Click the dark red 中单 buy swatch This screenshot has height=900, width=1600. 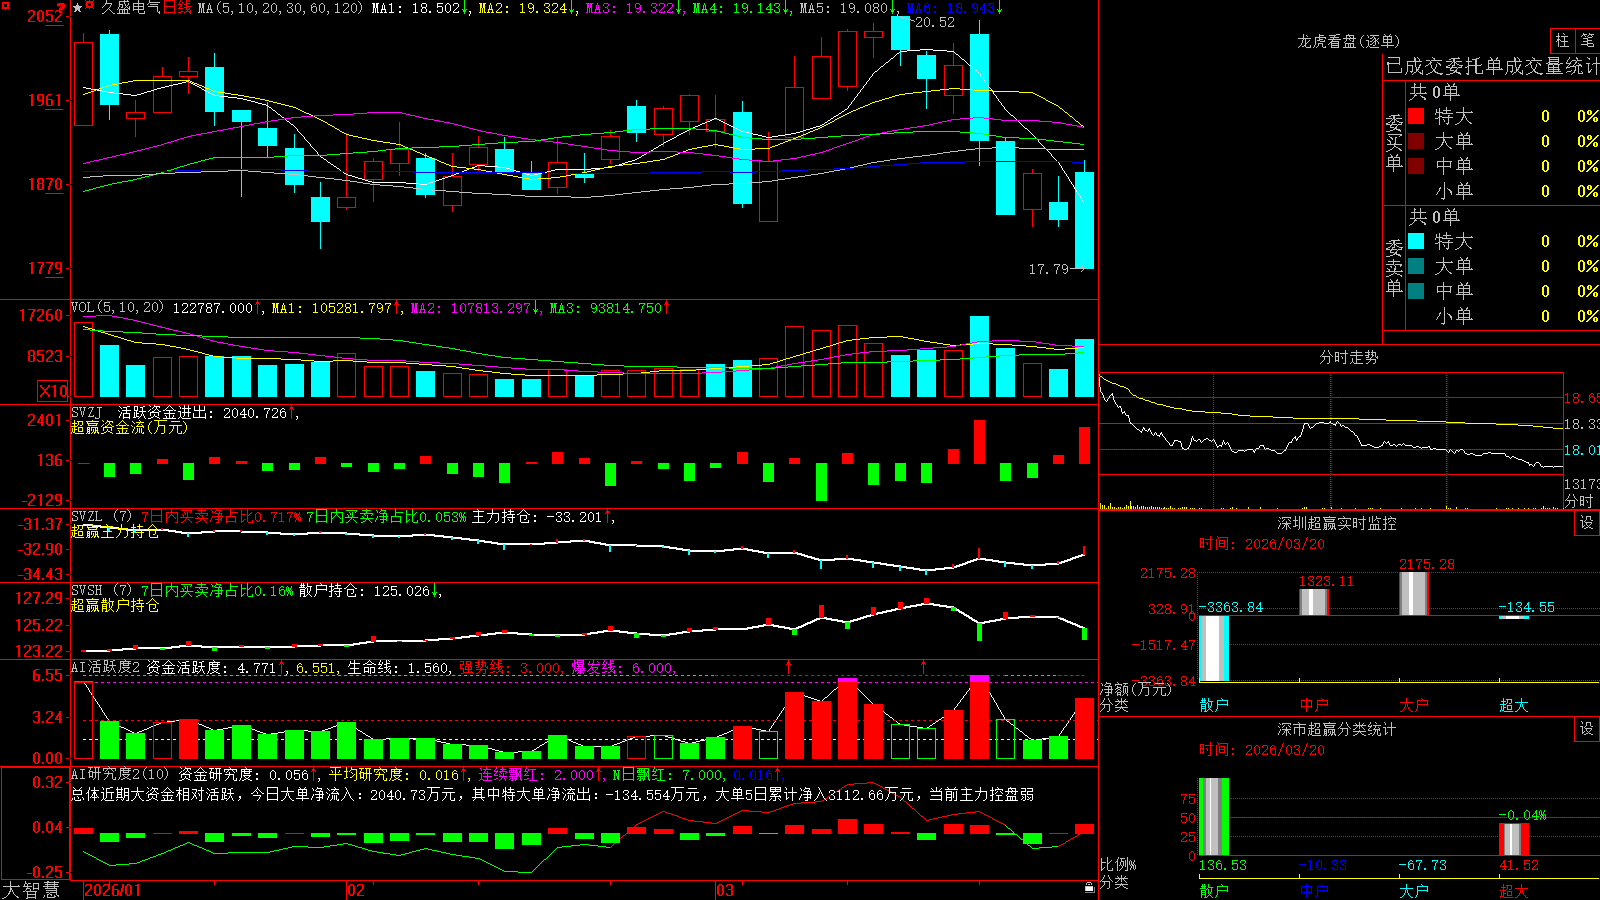(1416, 166)
